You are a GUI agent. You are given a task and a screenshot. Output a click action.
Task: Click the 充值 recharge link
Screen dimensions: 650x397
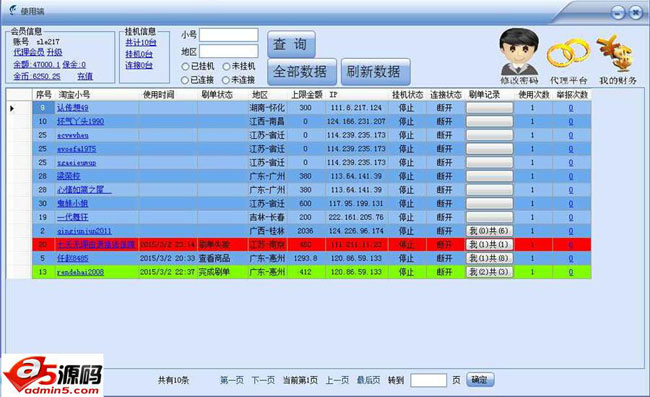[85, 76]
